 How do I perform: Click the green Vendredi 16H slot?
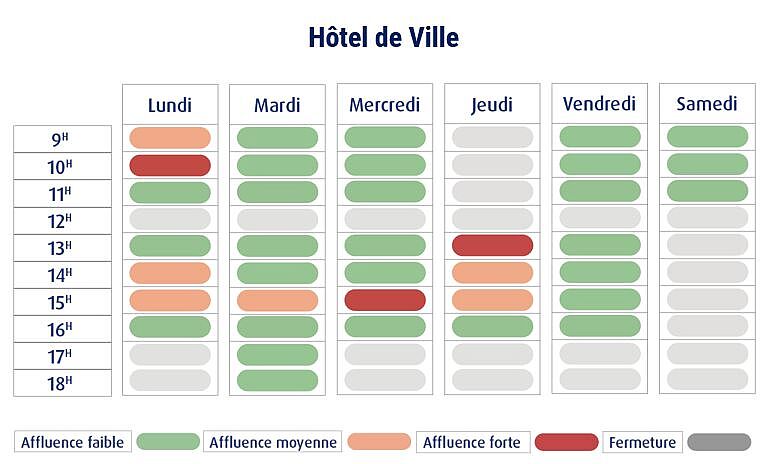[x=600, y=326]
